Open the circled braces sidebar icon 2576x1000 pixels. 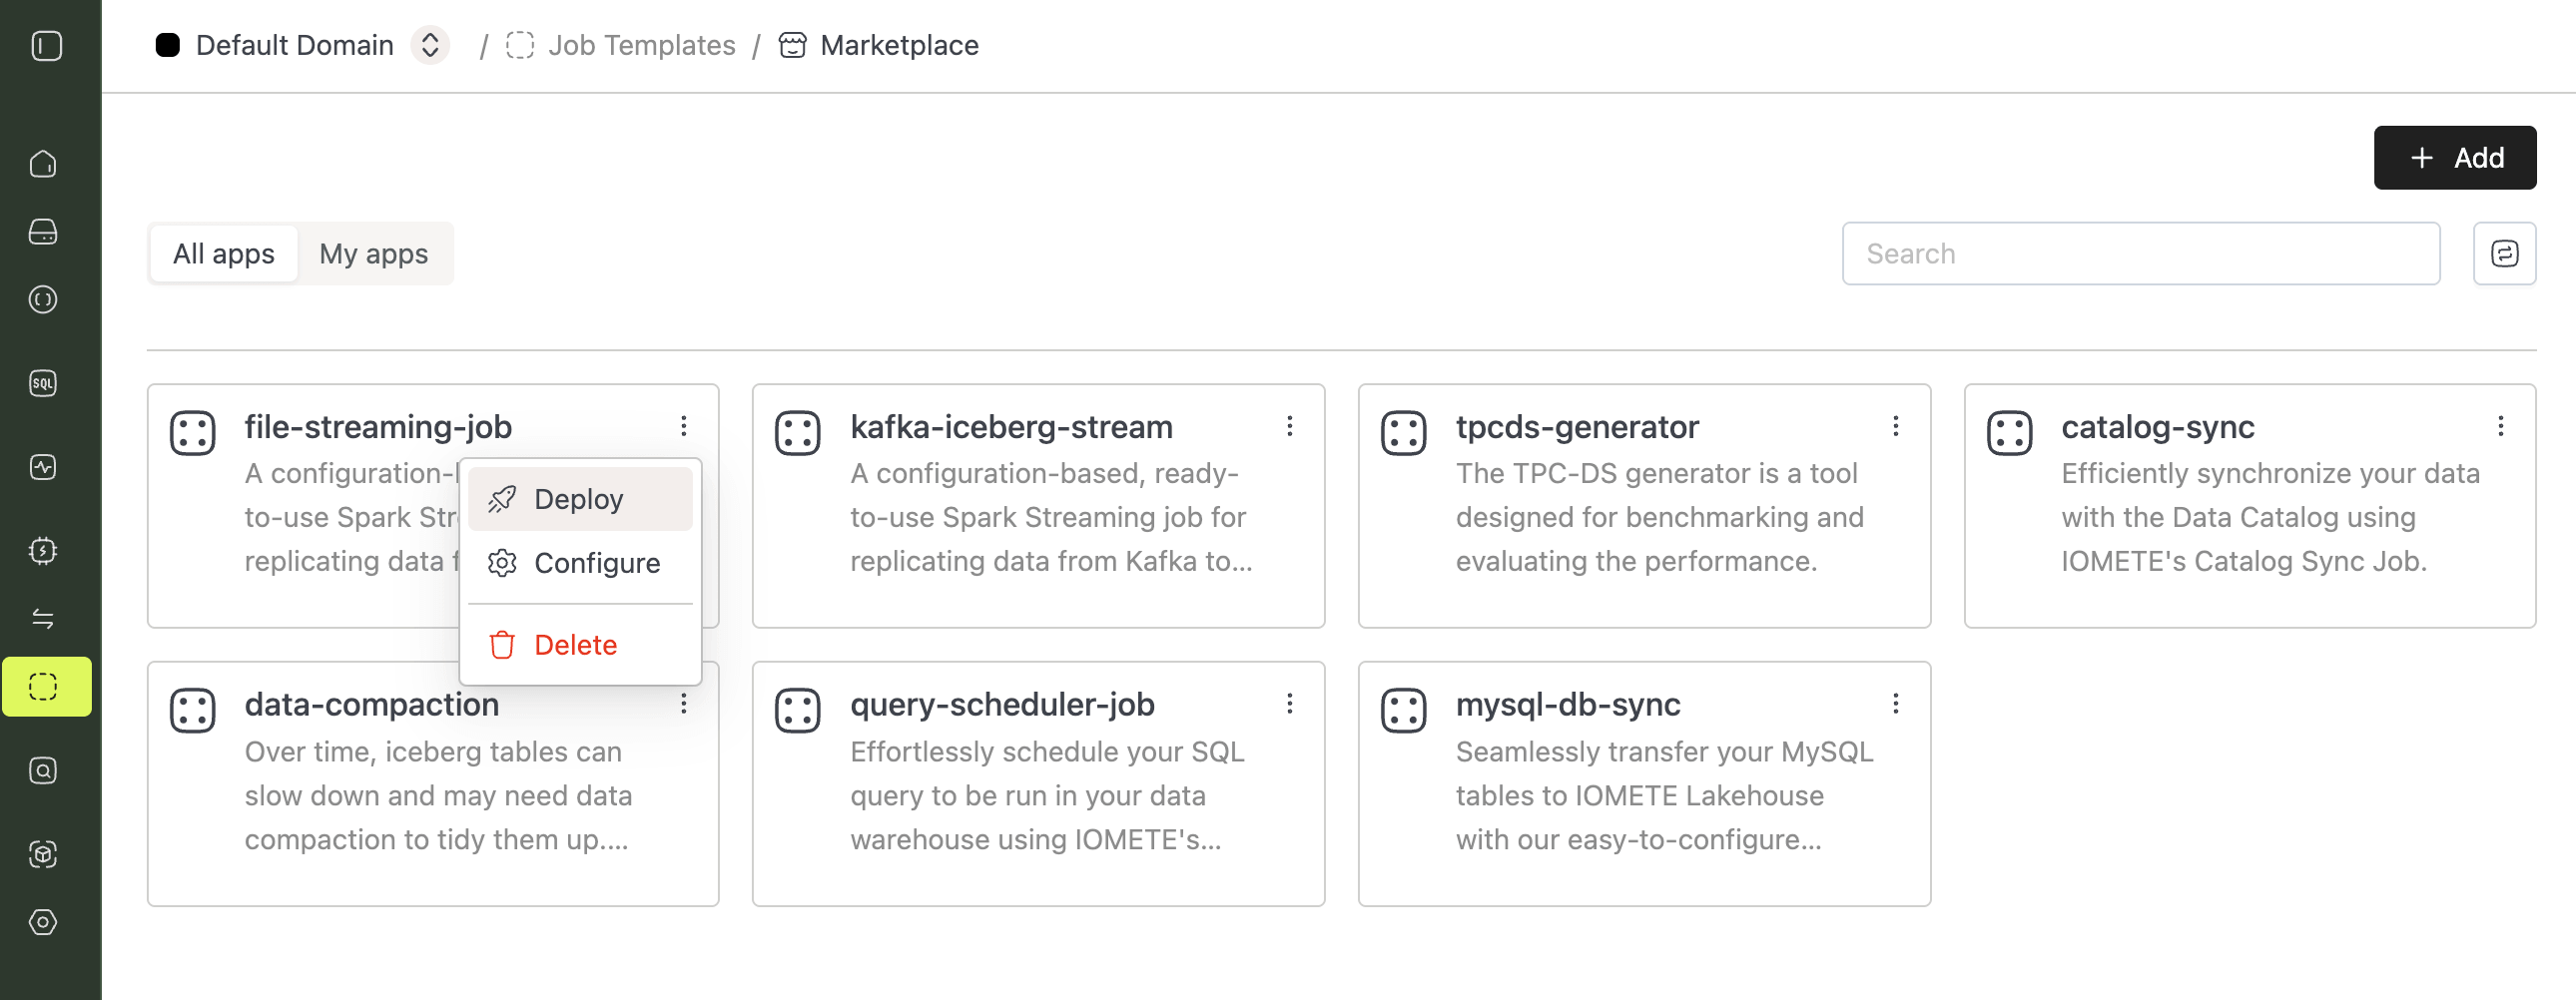point(43,300)
